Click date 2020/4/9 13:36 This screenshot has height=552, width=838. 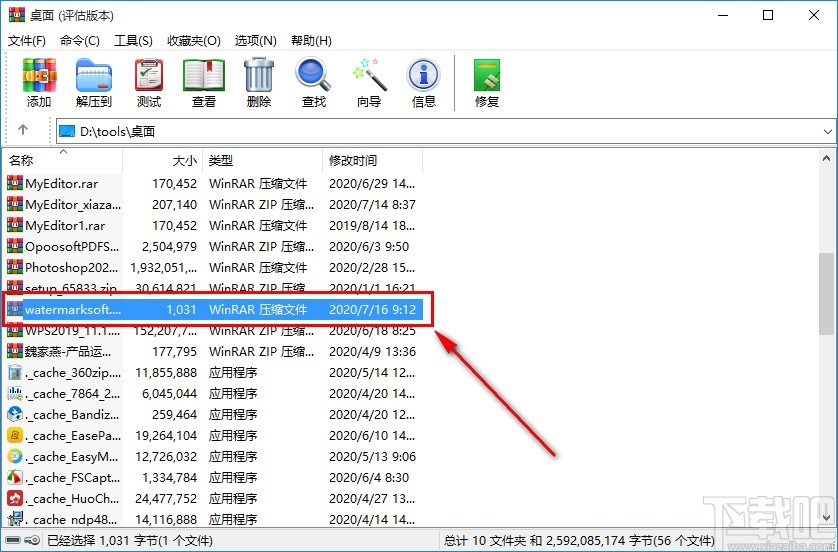(373, 352)
